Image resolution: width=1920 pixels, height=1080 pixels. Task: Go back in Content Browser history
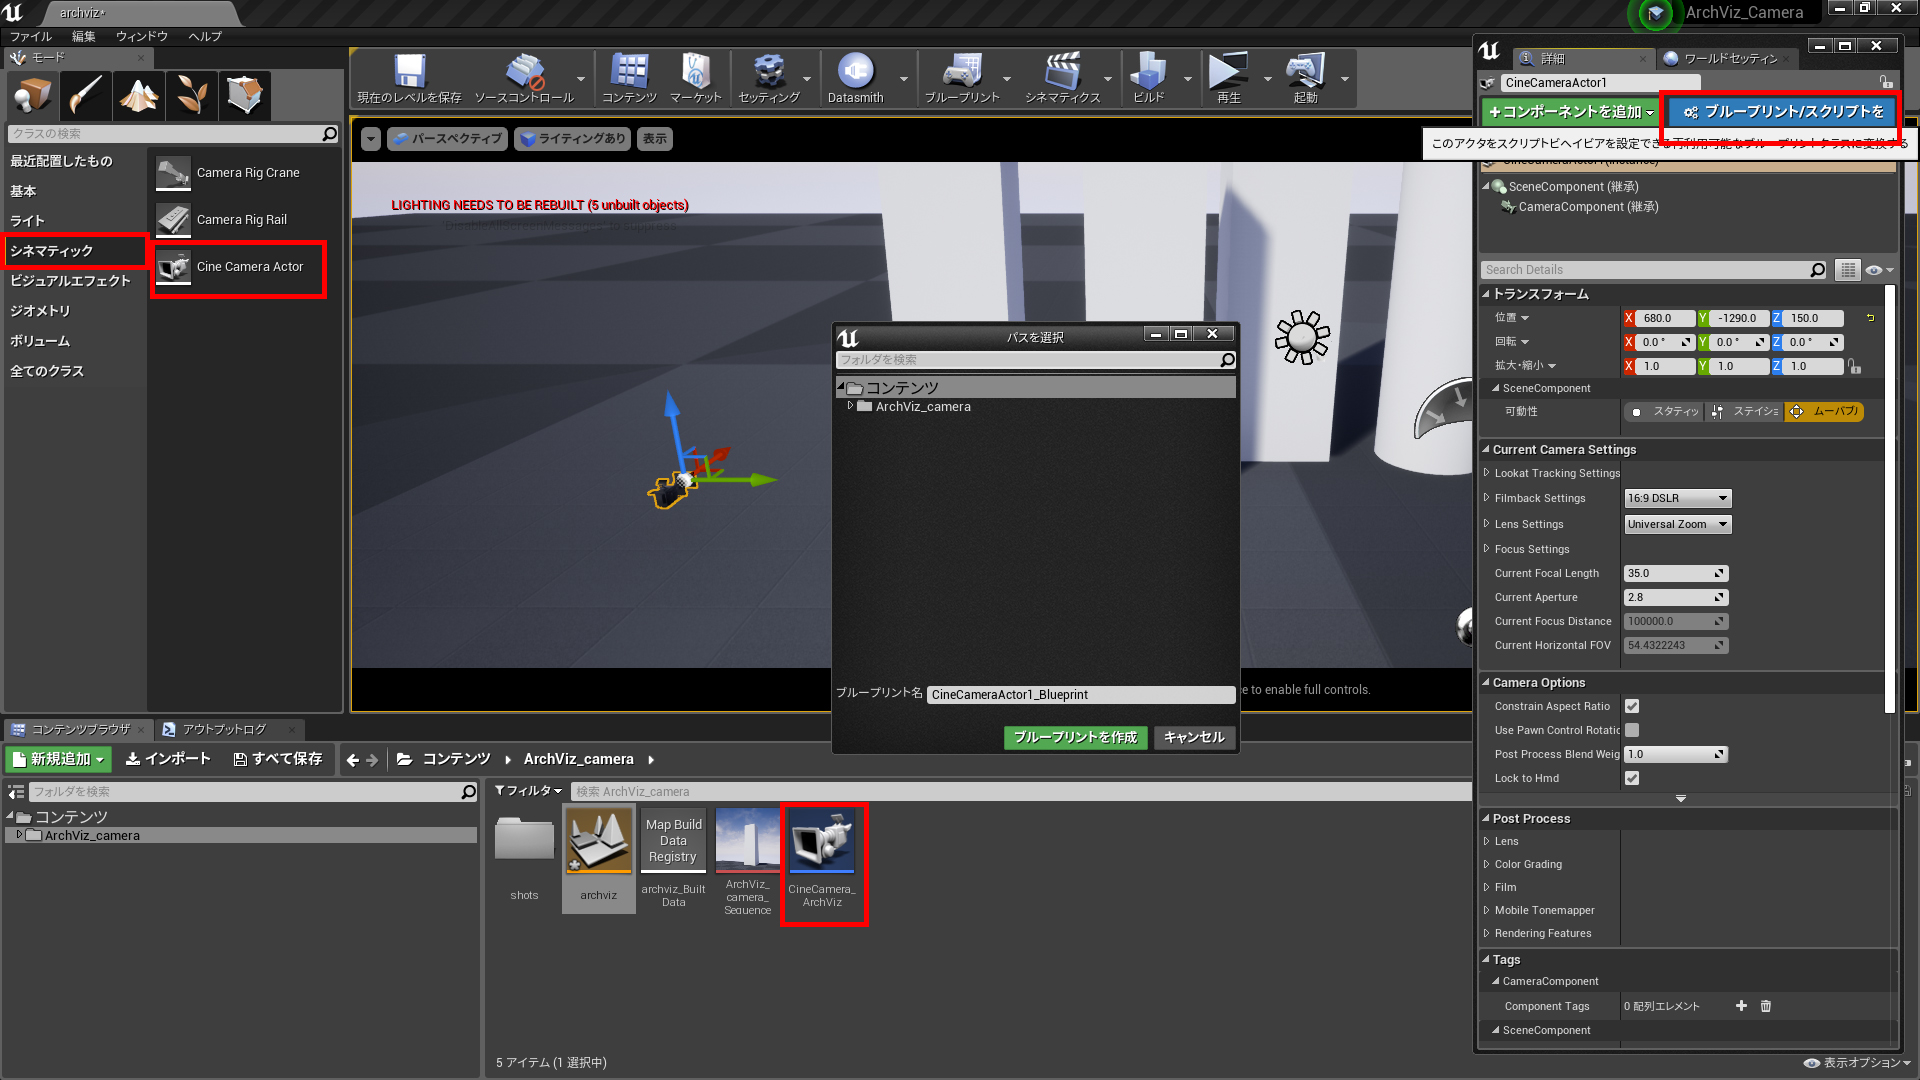352,760
